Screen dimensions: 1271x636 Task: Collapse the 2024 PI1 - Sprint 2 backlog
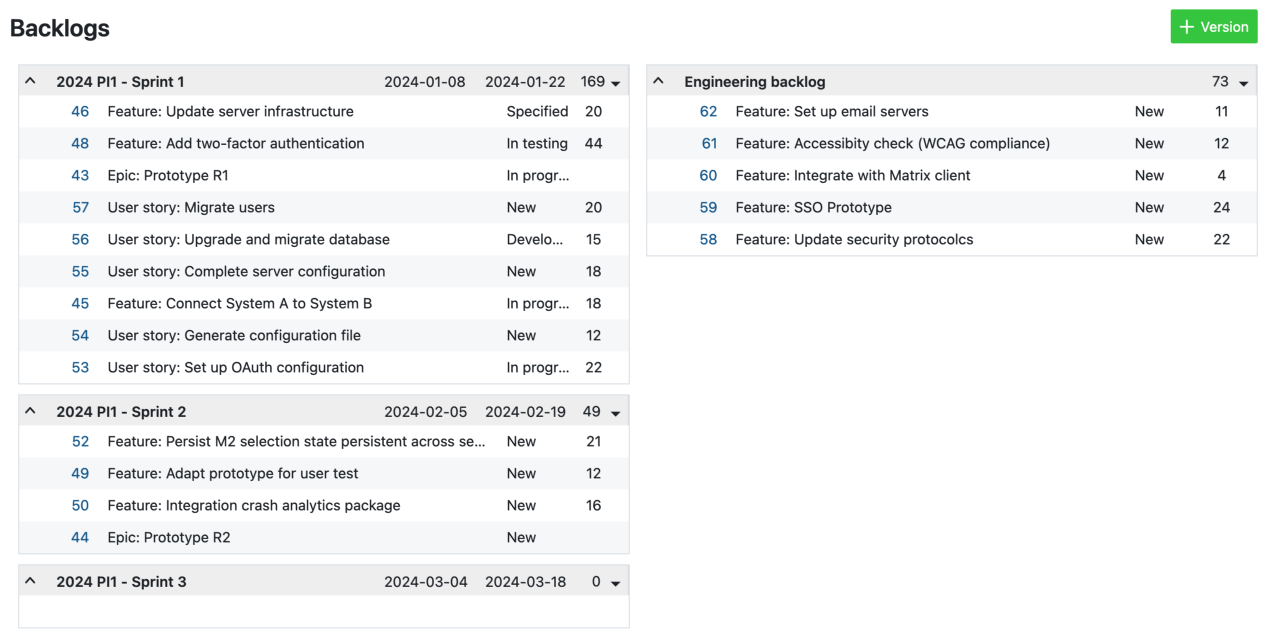(31, 411)
